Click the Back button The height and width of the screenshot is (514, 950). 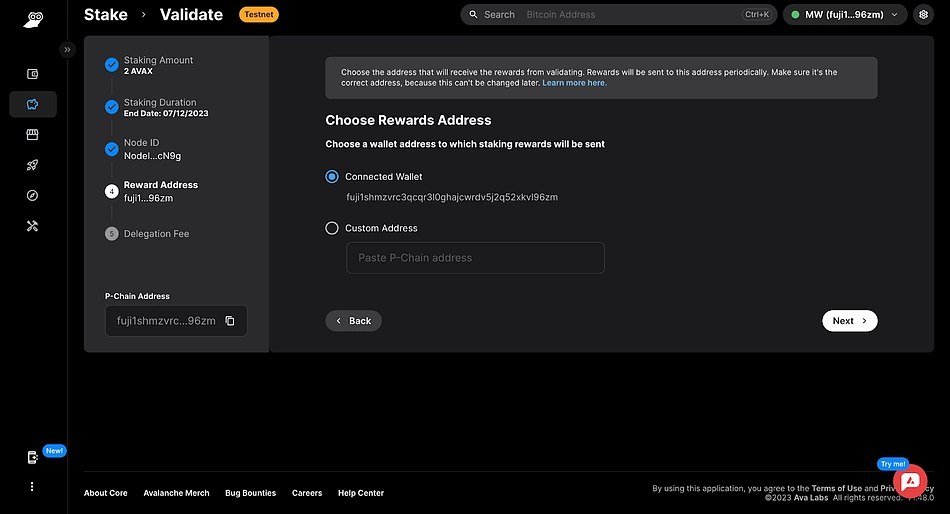(x=353, y=321)
